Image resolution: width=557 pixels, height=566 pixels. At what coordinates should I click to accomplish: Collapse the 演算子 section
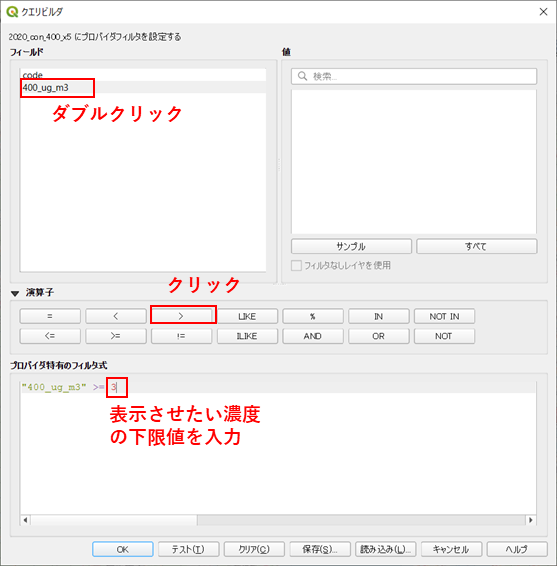coord(15,293)
